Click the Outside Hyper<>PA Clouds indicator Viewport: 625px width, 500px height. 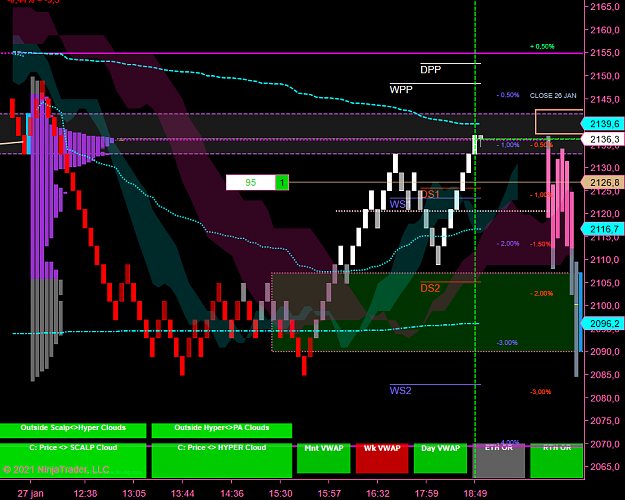(222, 430)
